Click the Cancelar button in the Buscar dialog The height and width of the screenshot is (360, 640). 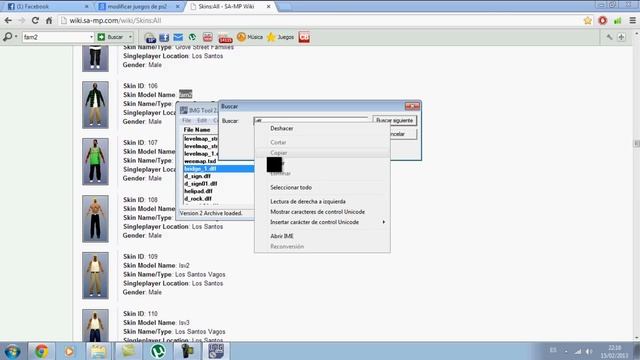coord(403,134)
